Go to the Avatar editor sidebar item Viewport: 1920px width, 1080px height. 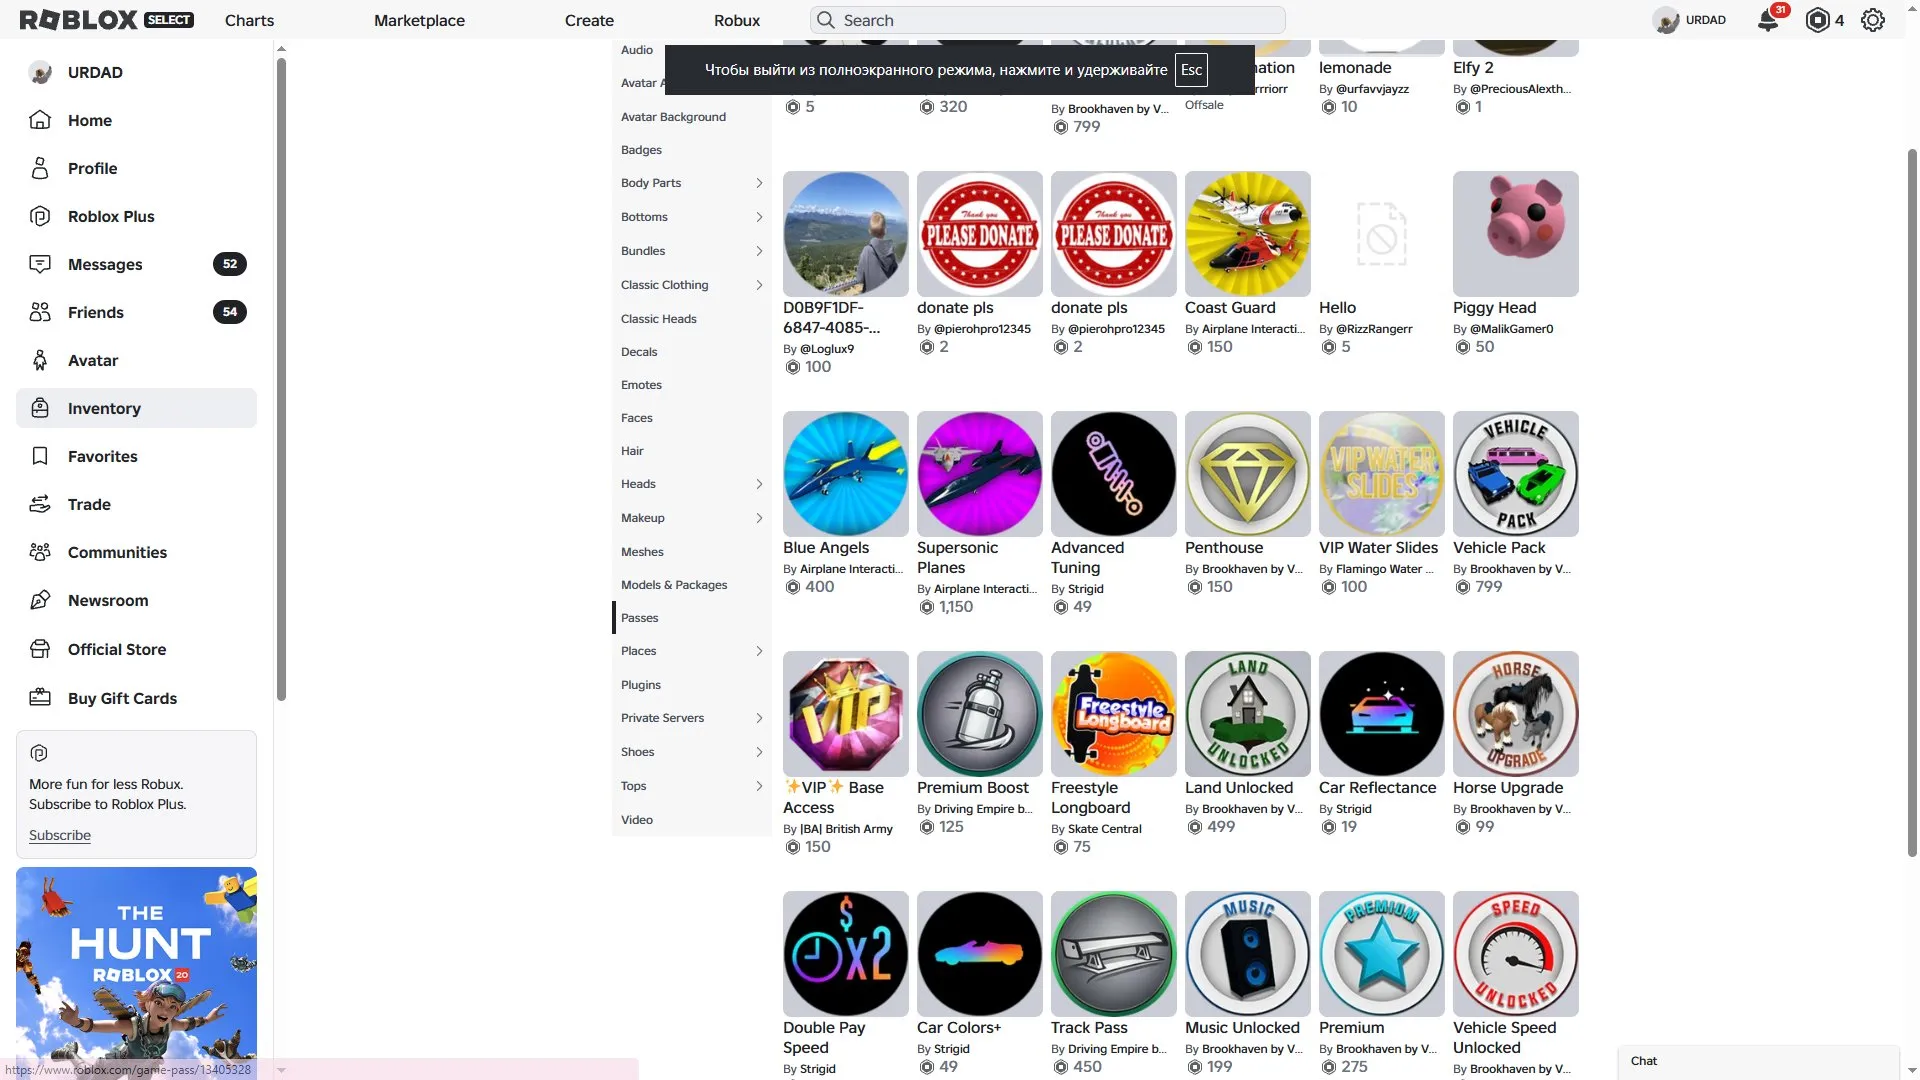pyautogui.click(x=136, y=360)
